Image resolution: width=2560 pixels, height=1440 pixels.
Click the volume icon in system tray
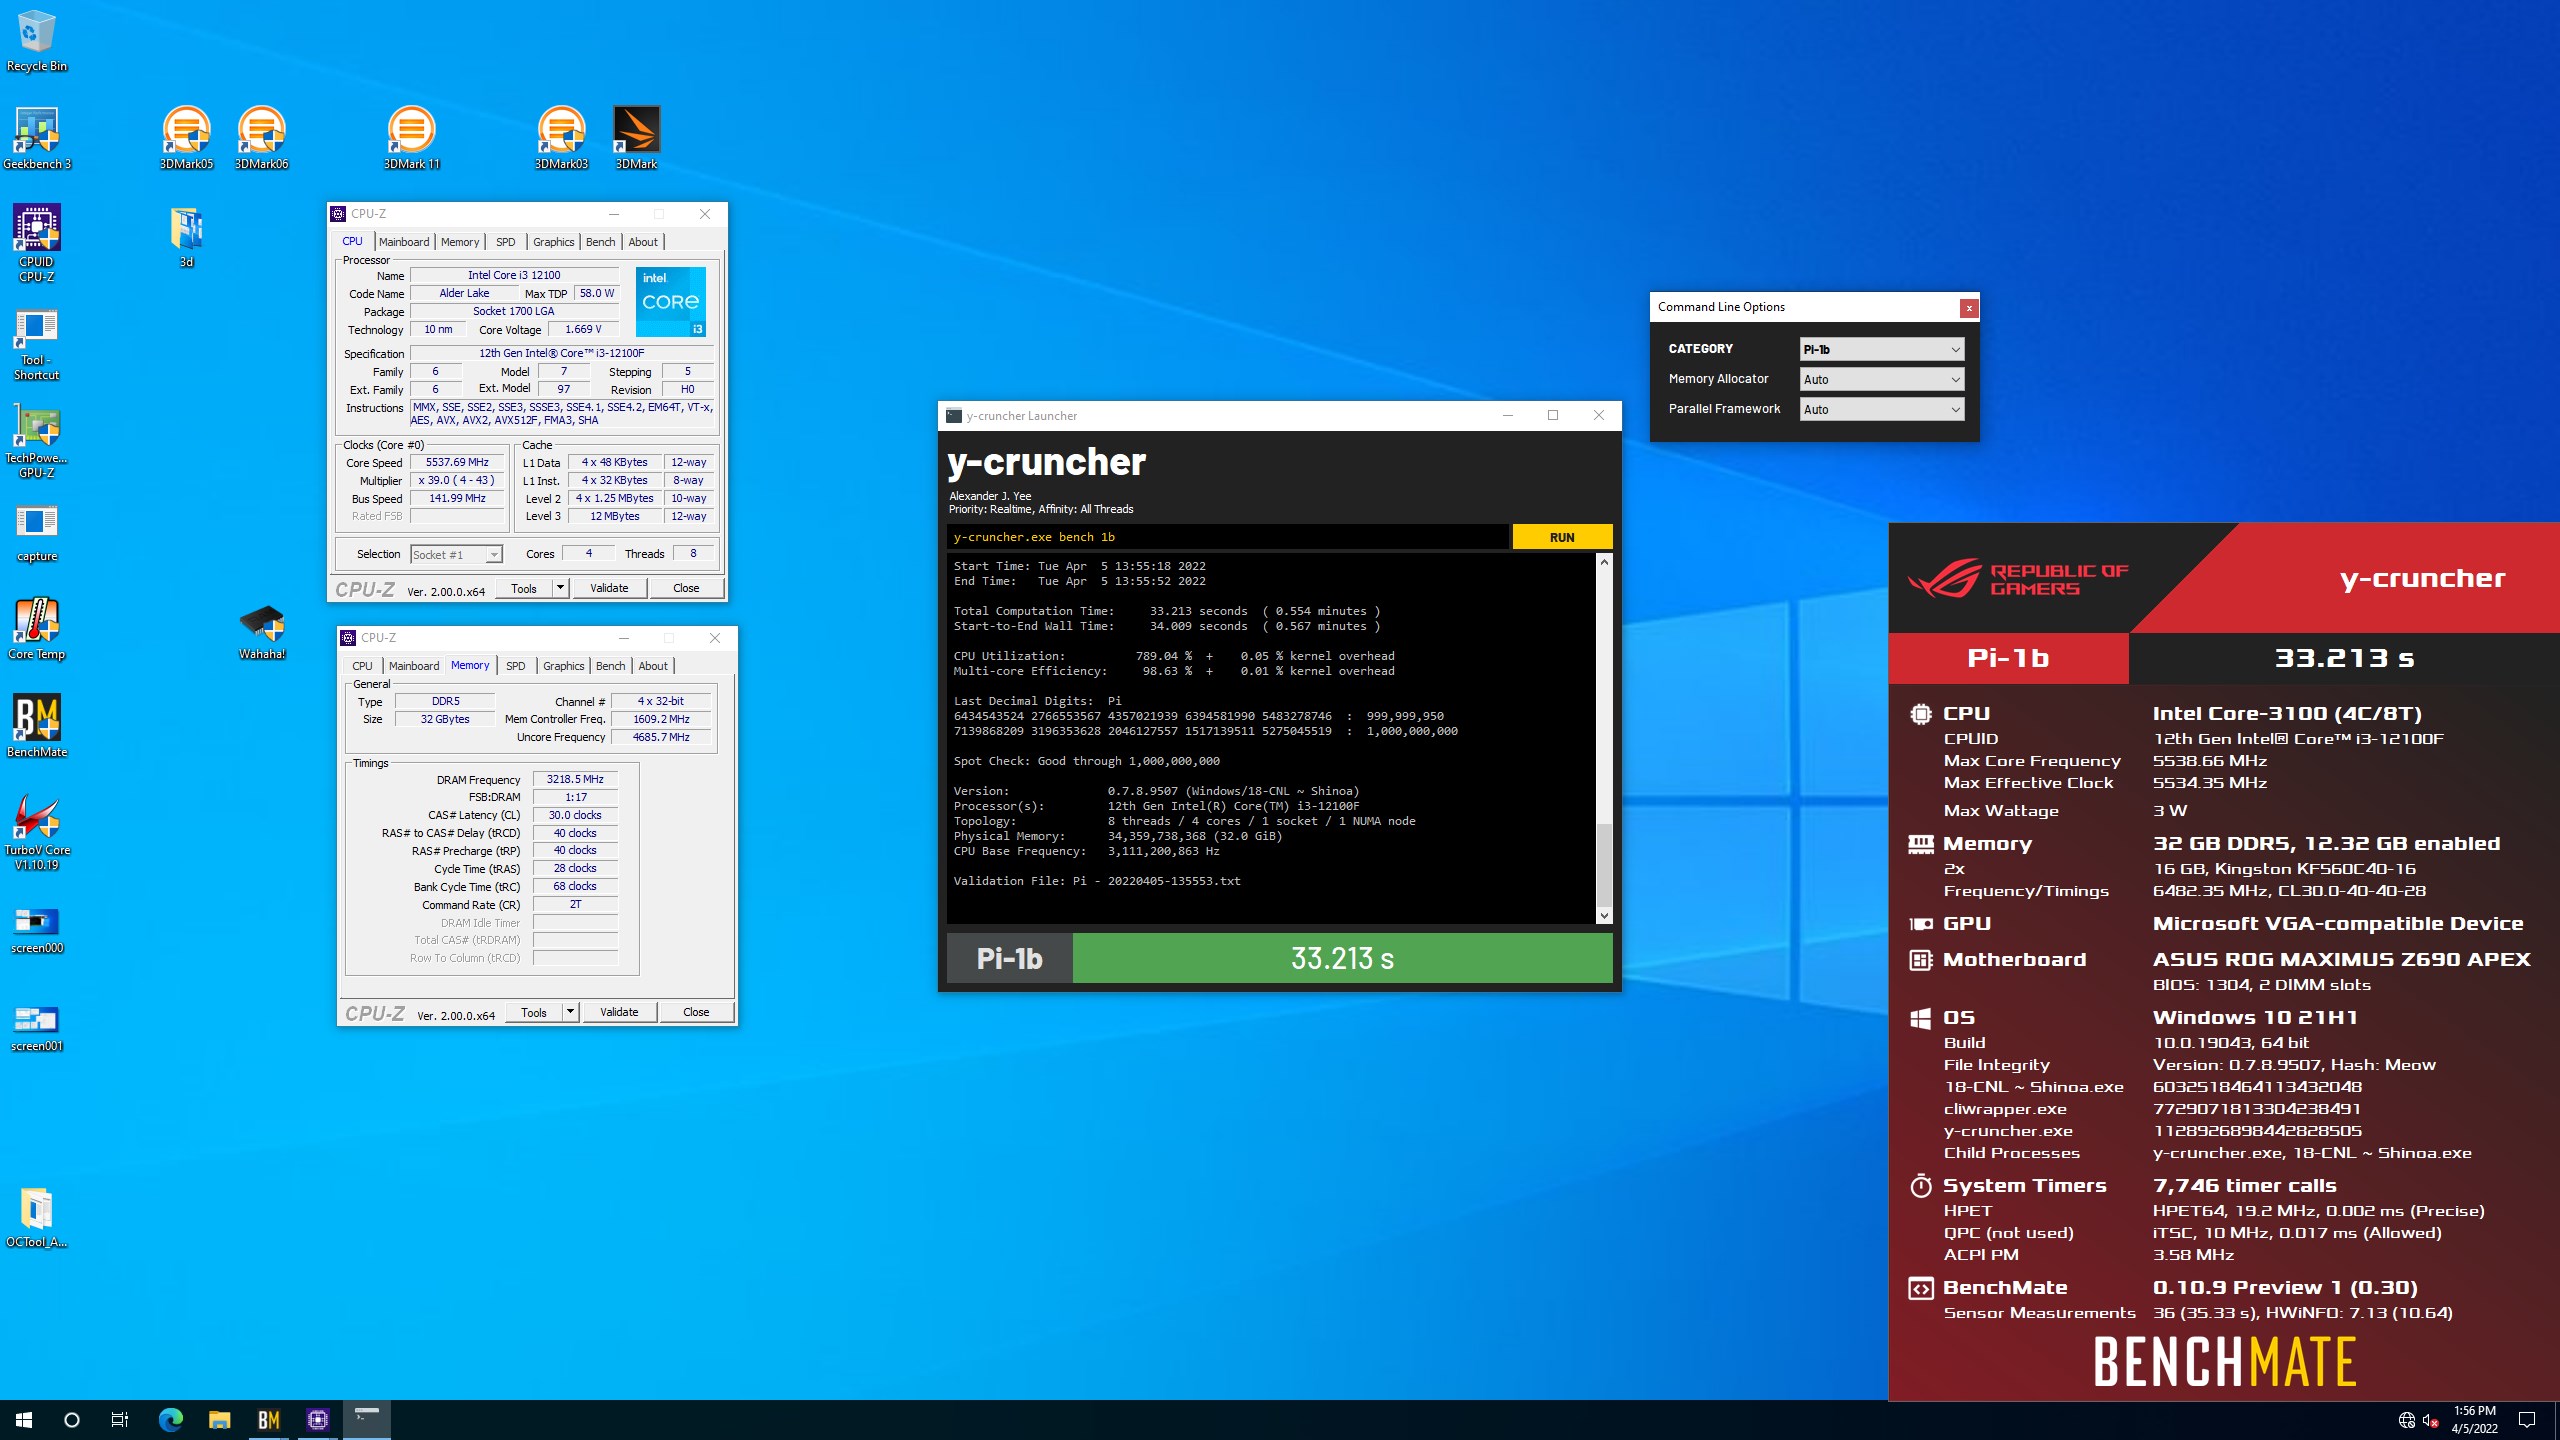pyautogui.click(x=2430, y=1420)
